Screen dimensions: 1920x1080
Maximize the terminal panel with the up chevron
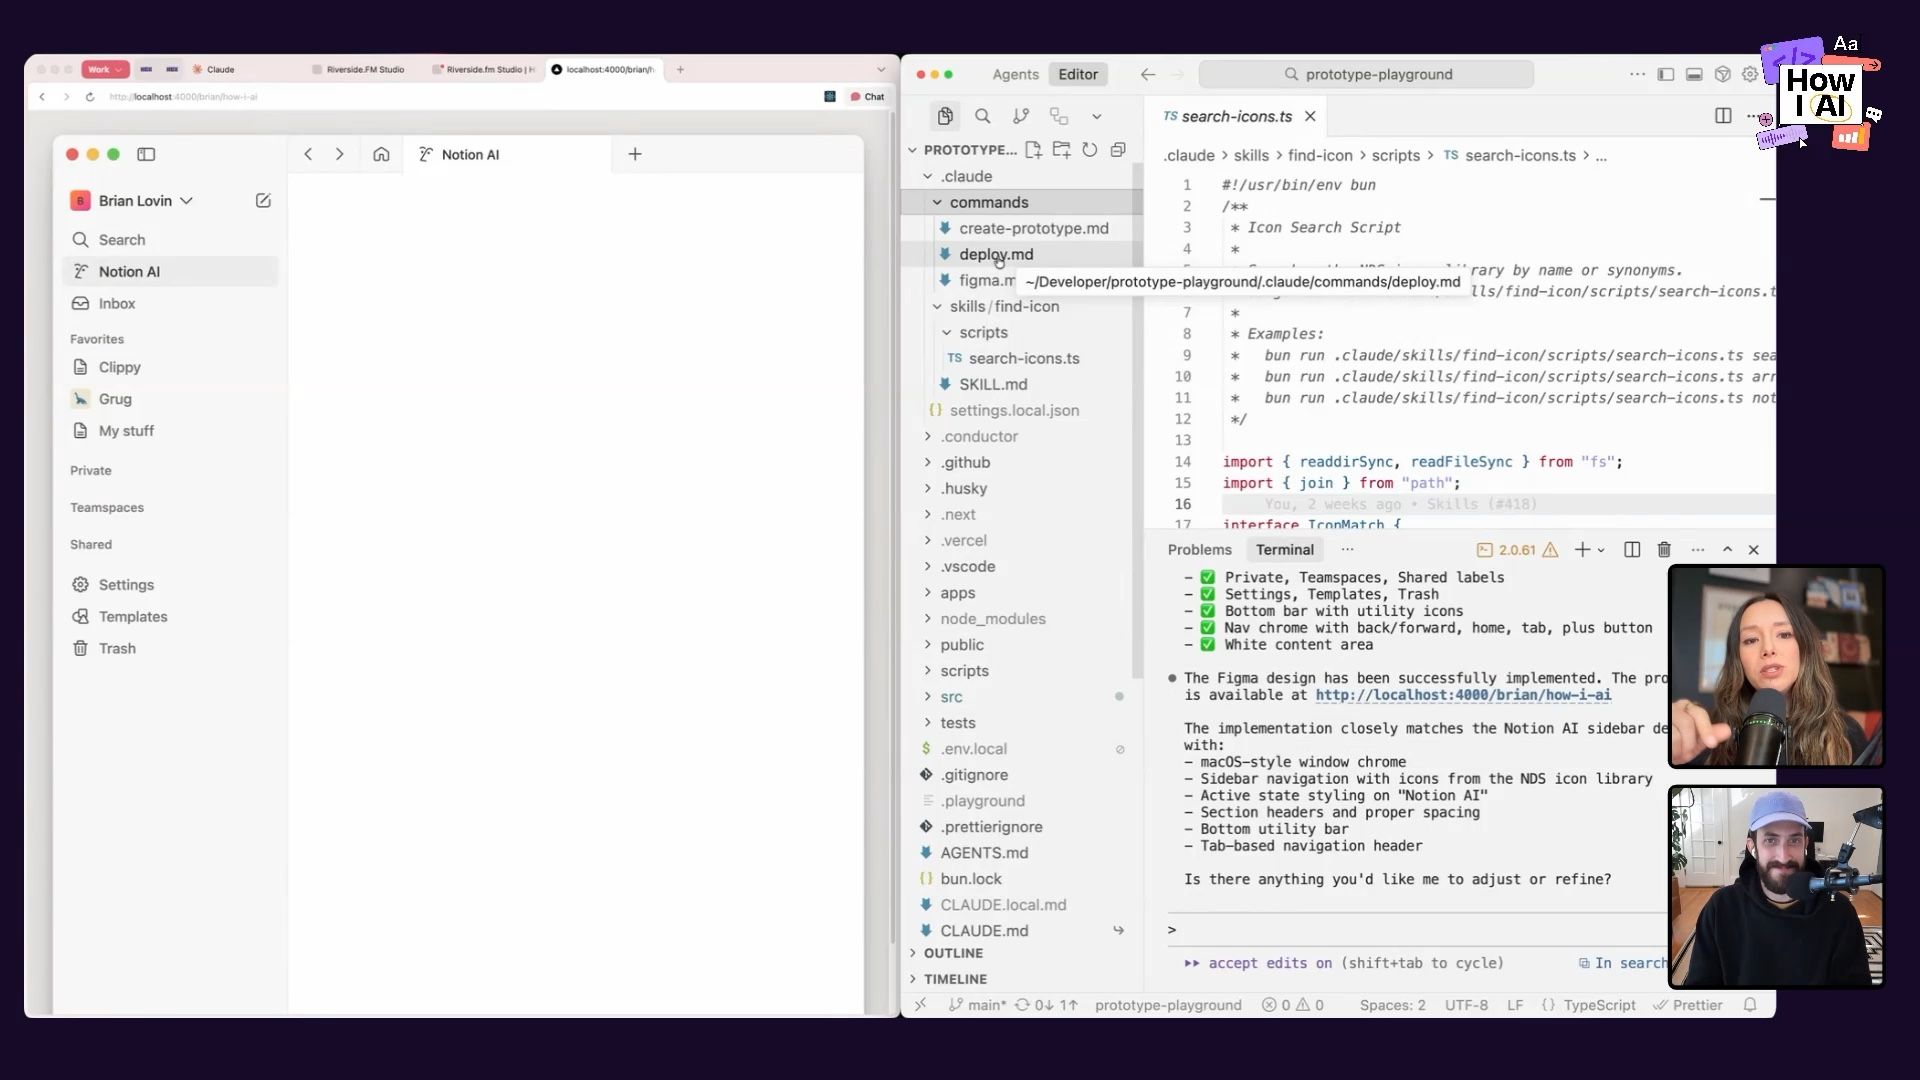click(1727, 550)
